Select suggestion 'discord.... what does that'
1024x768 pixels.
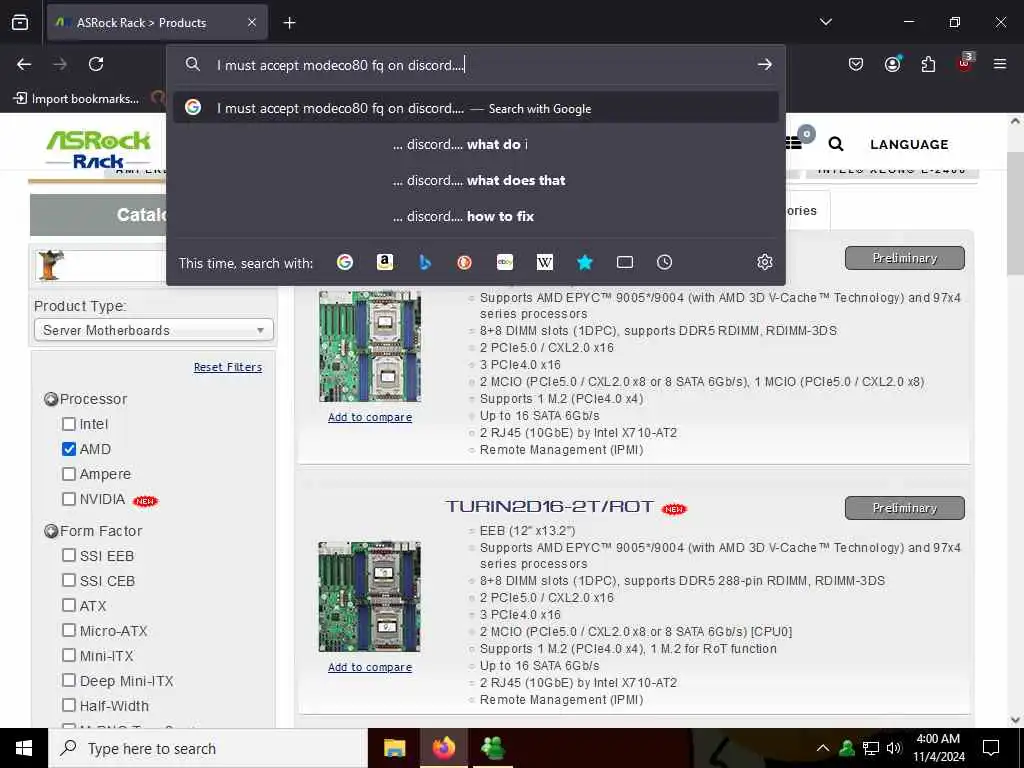(x=475, y=180)
